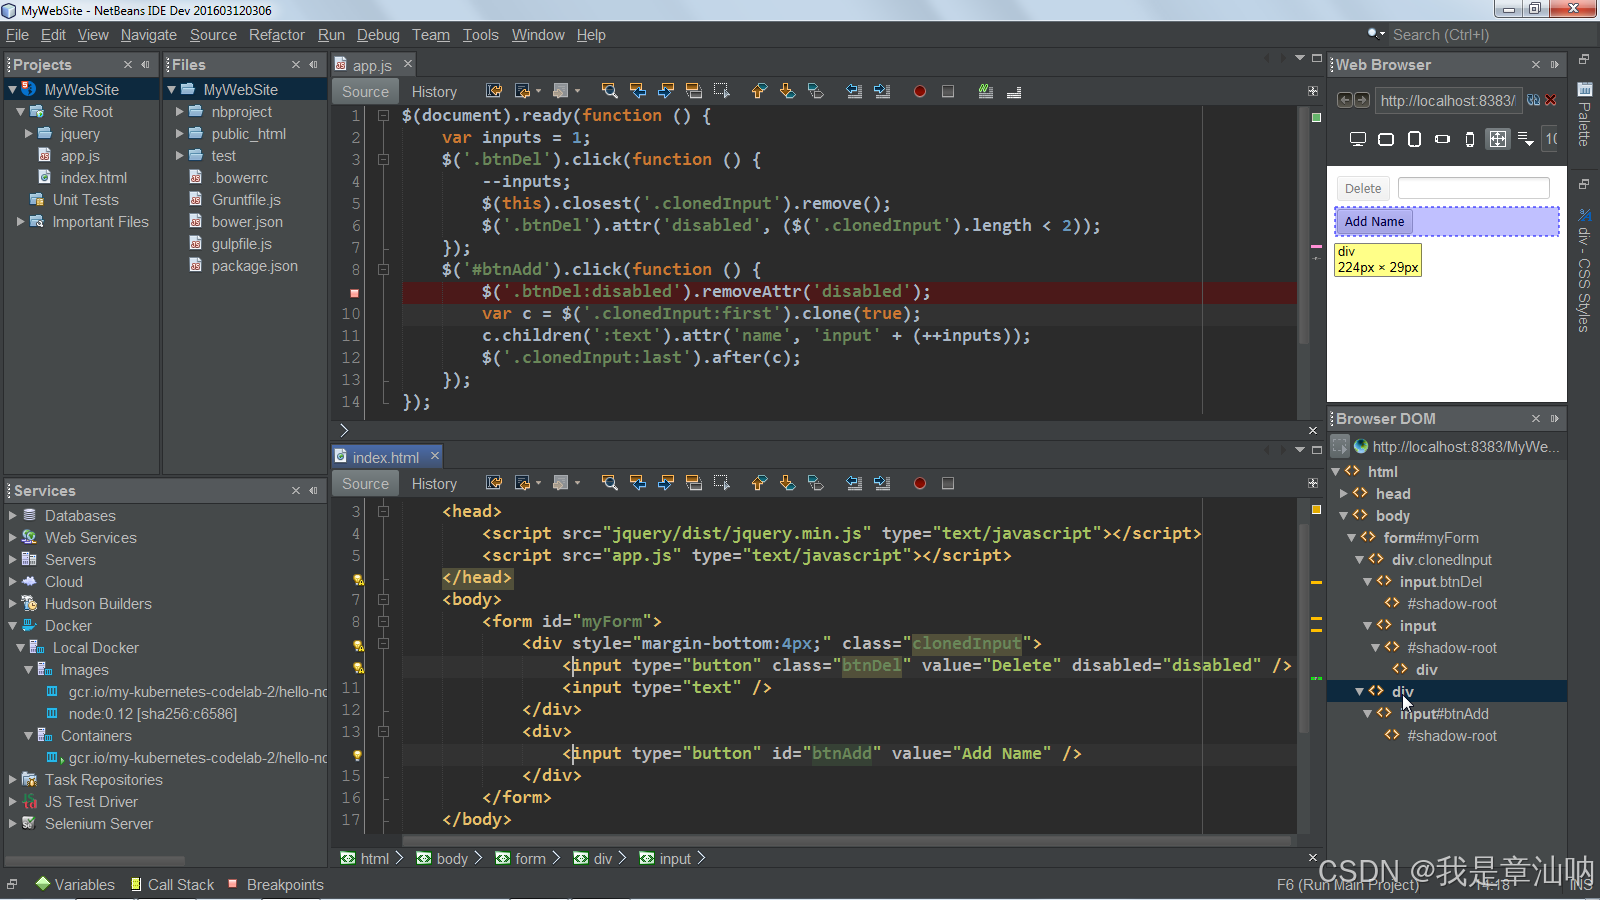1600x900 pixels.
Task: Open the Debug menu
Action: point(378,35)
